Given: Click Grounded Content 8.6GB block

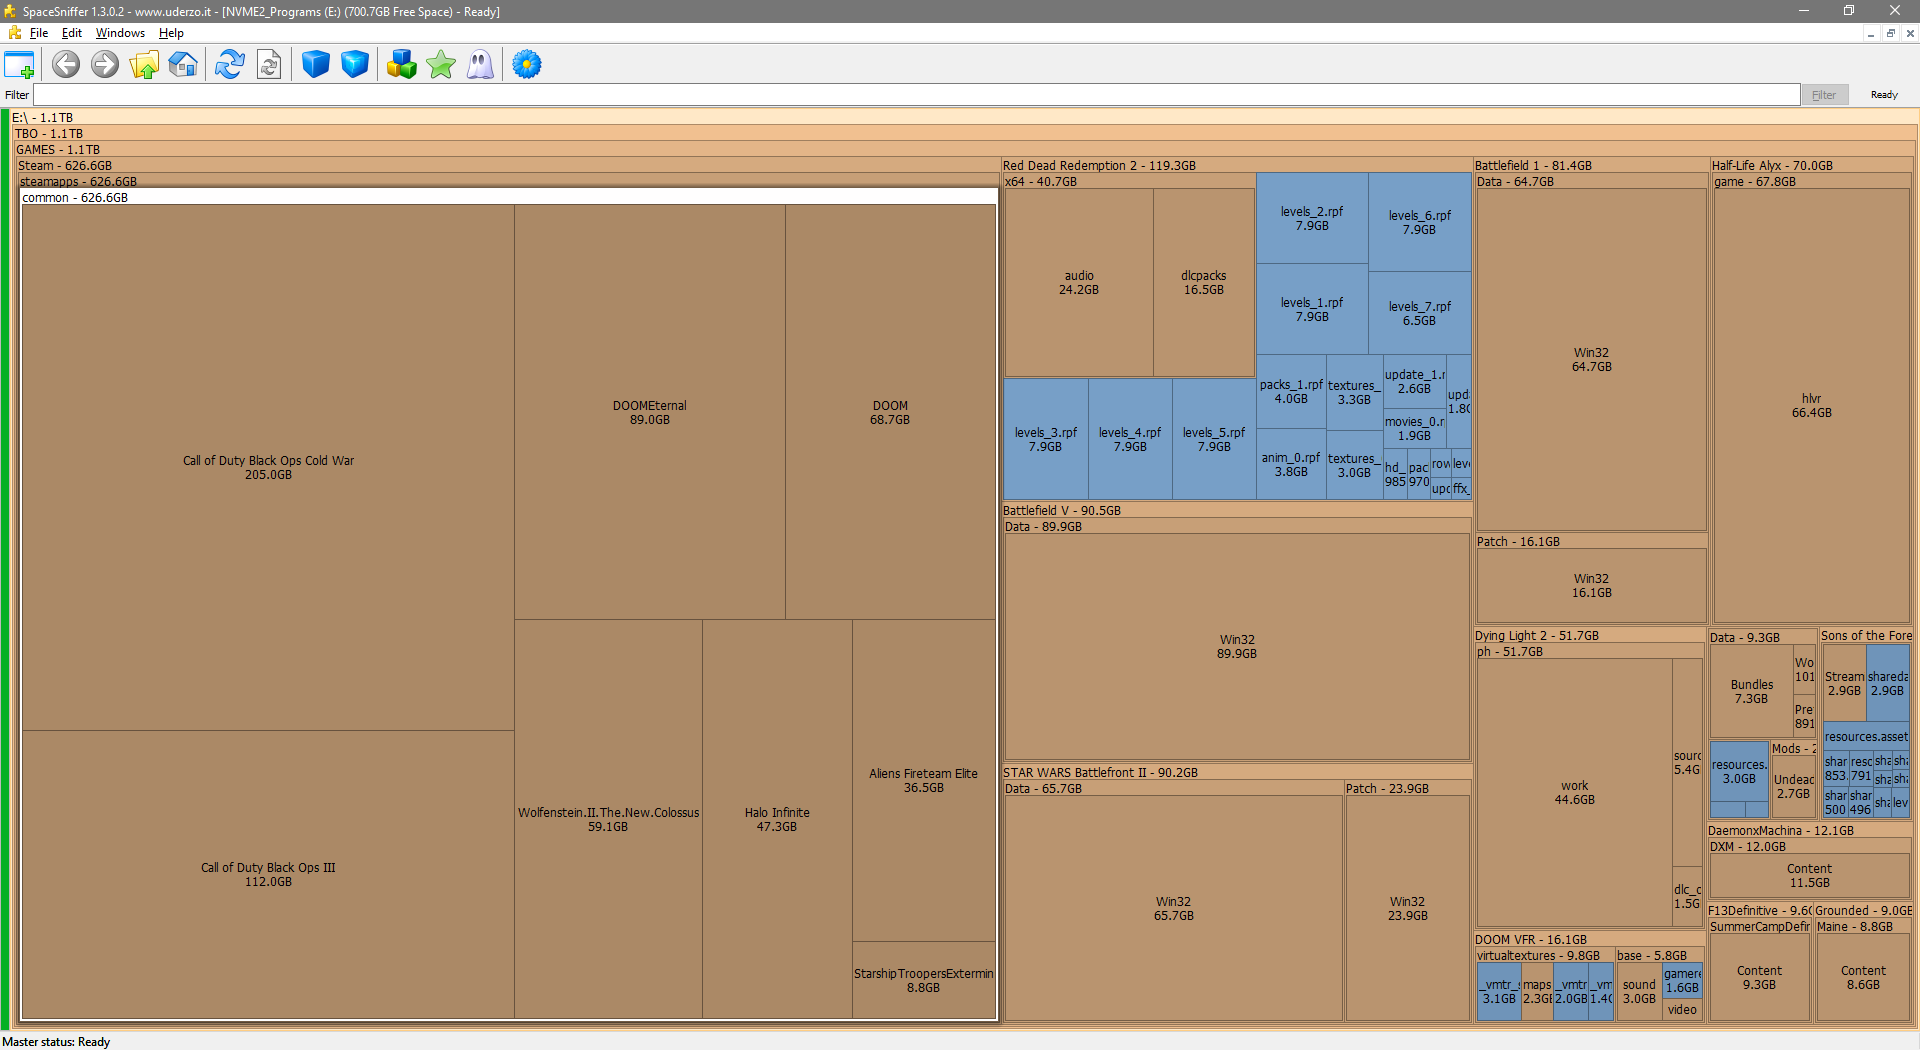Looking at the screenshot, I should (x=1863, y=977).
